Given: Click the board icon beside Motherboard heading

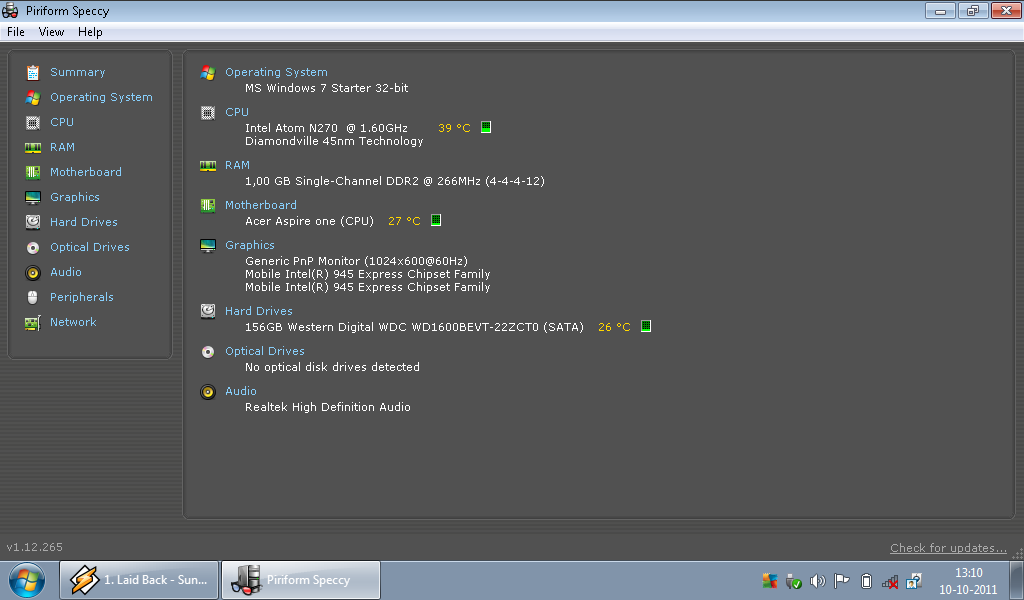Looking at the screenshot, I should coord(208,206).
